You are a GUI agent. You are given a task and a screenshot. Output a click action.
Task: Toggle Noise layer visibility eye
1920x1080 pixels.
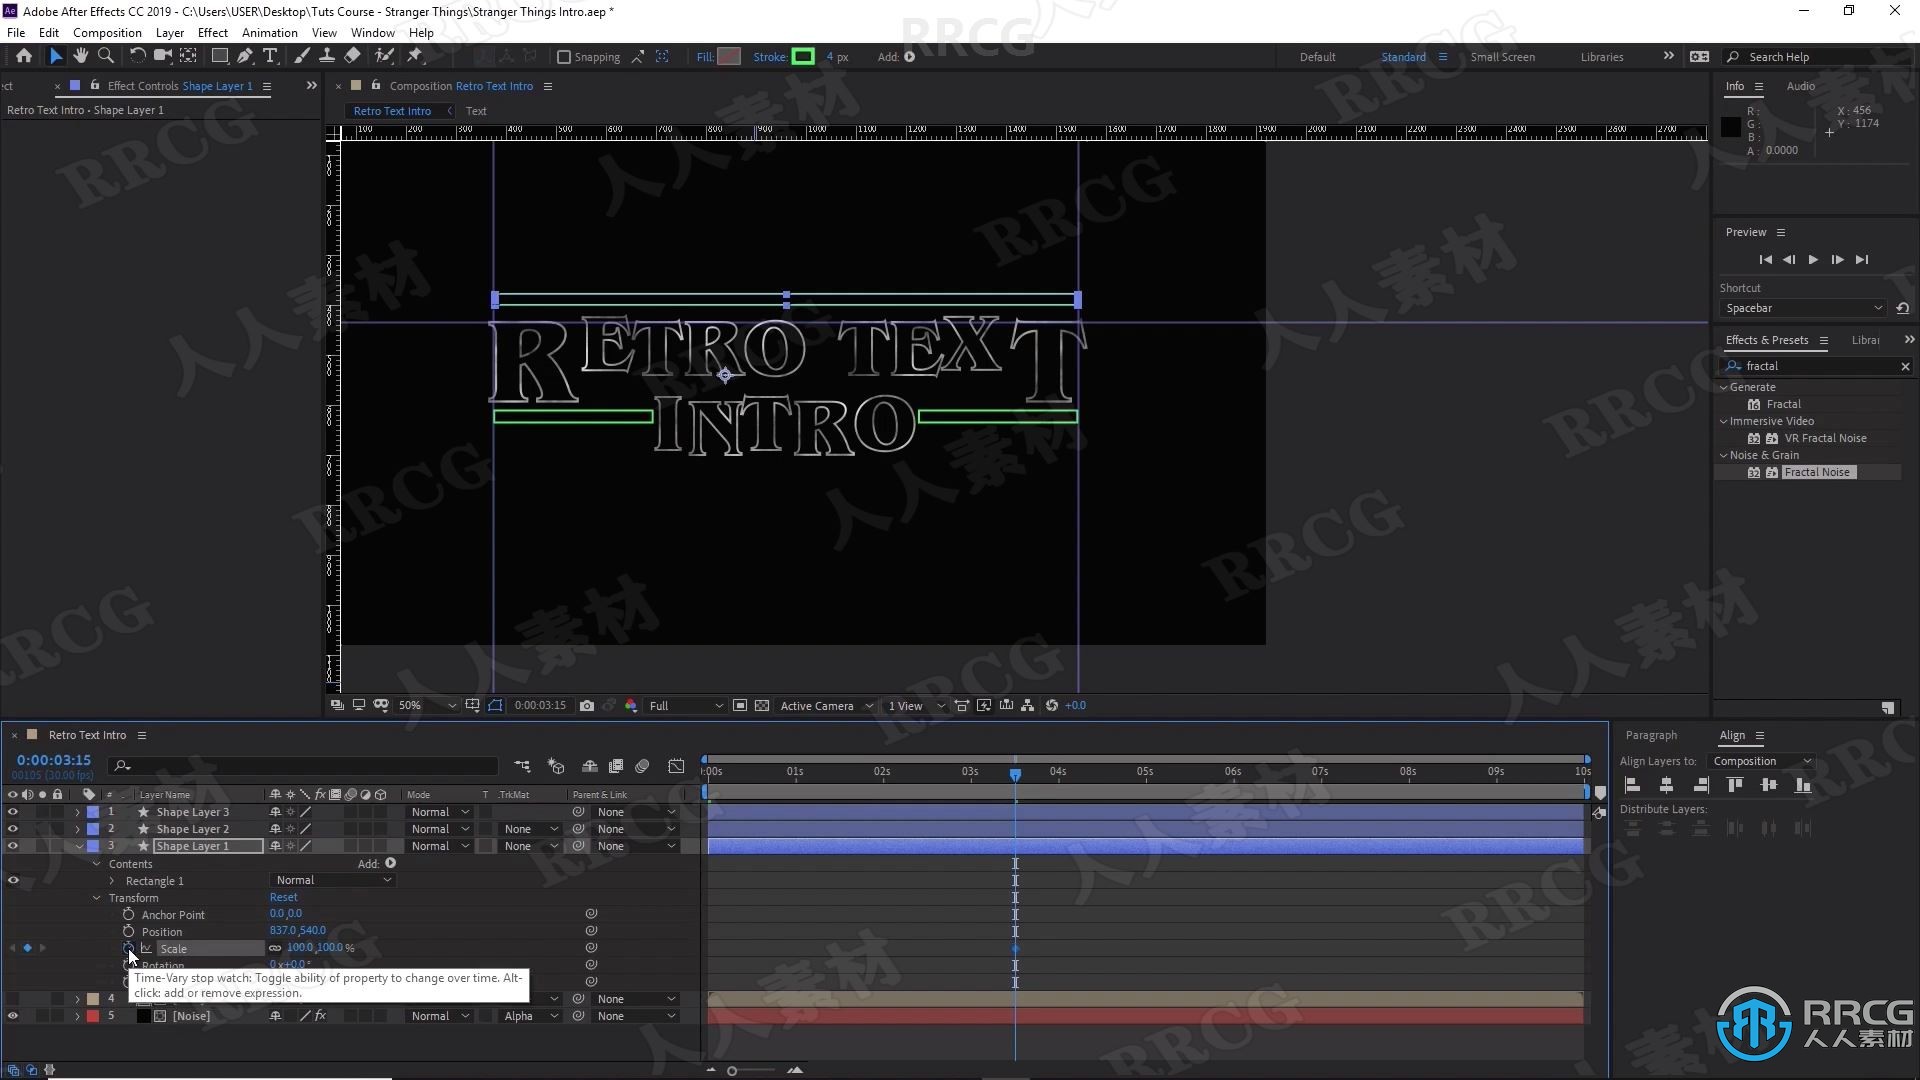click(13, 1016)
